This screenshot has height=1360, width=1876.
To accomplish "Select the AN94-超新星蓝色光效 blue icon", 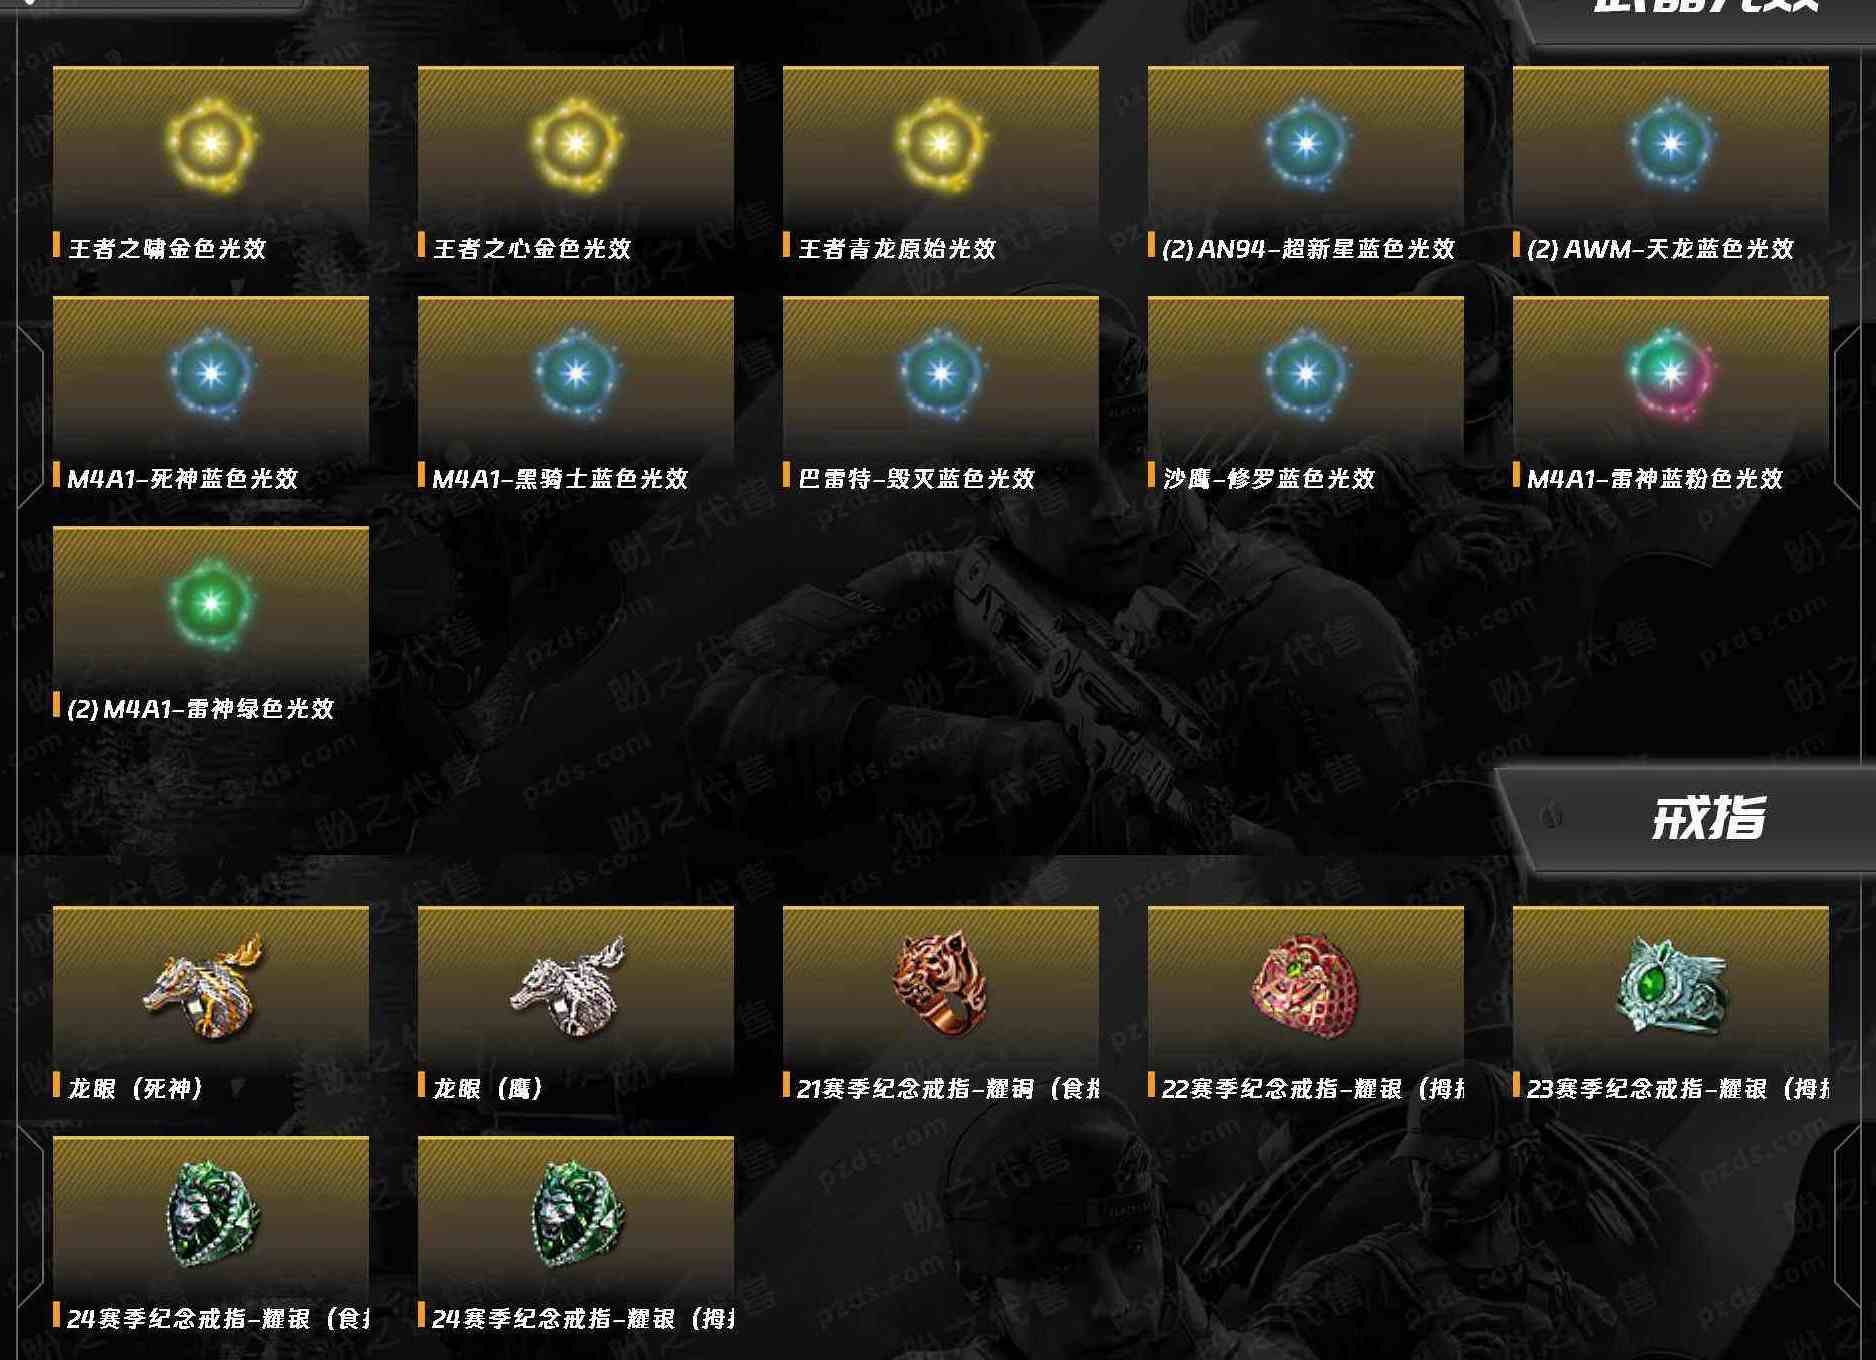I will point(1306,145).
